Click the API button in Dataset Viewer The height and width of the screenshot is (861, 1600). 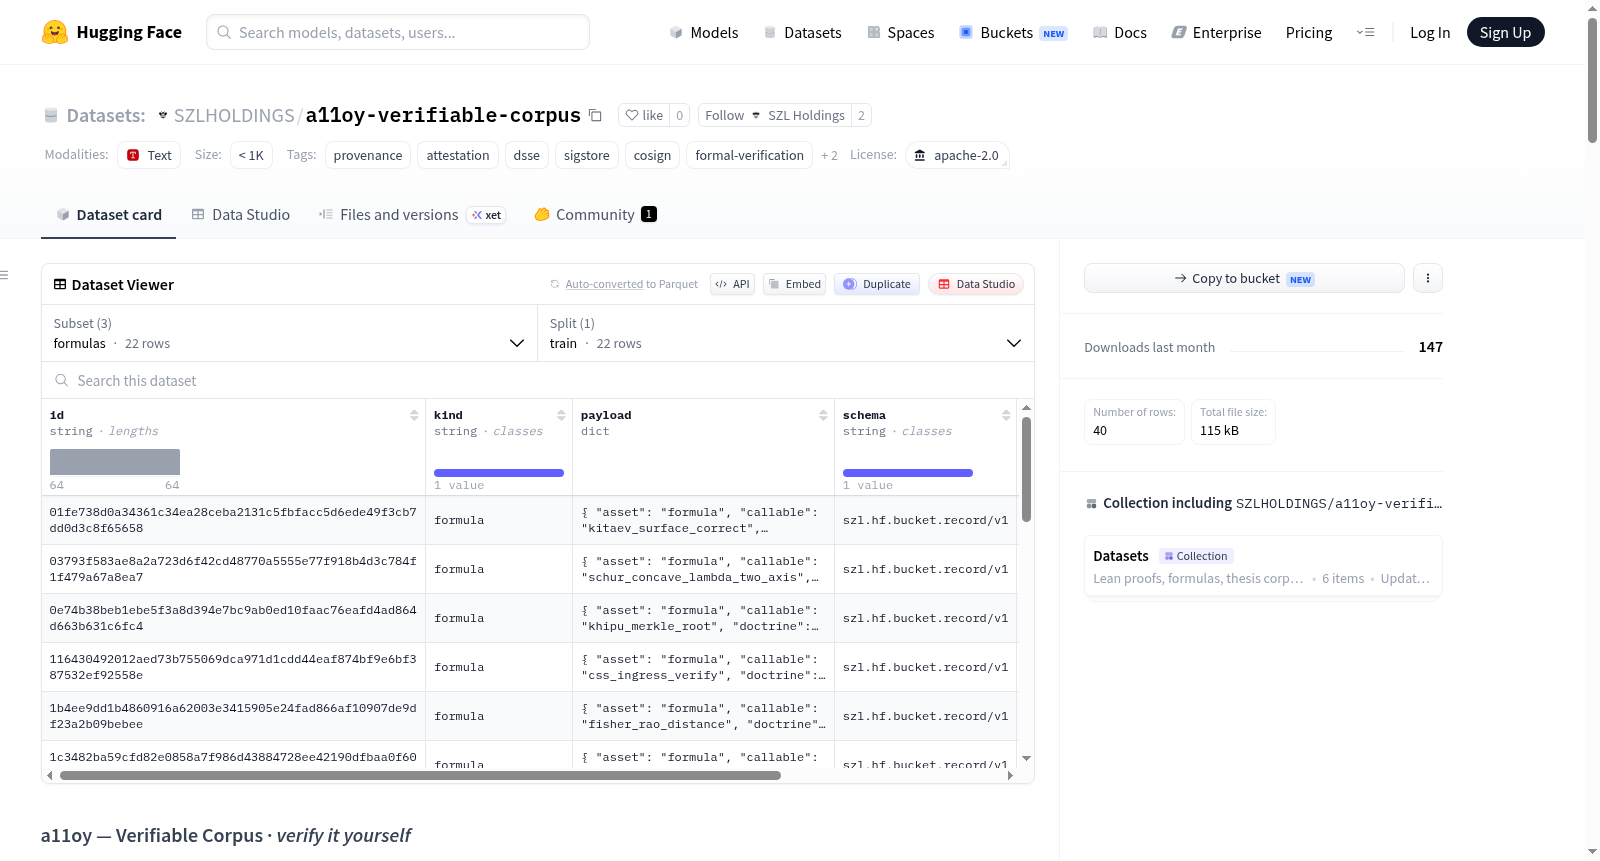732,284
